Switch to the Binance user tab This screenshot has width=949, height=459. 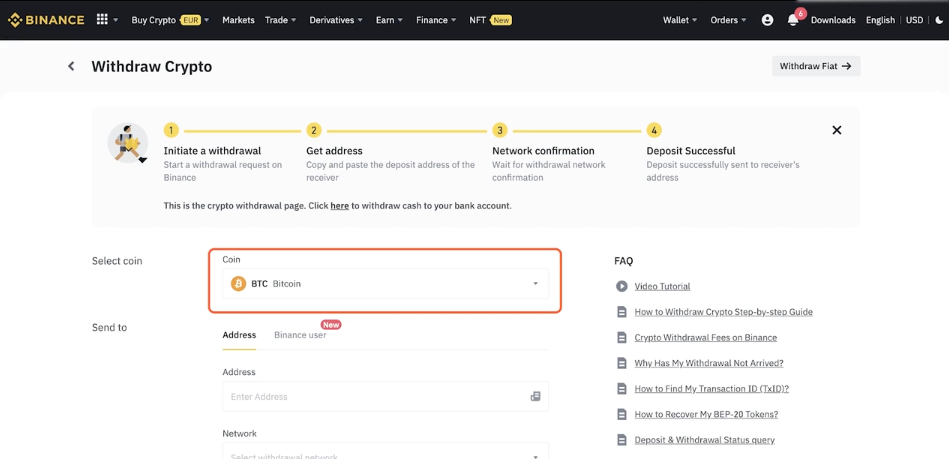pyautogui.click(x=300, y=335)
